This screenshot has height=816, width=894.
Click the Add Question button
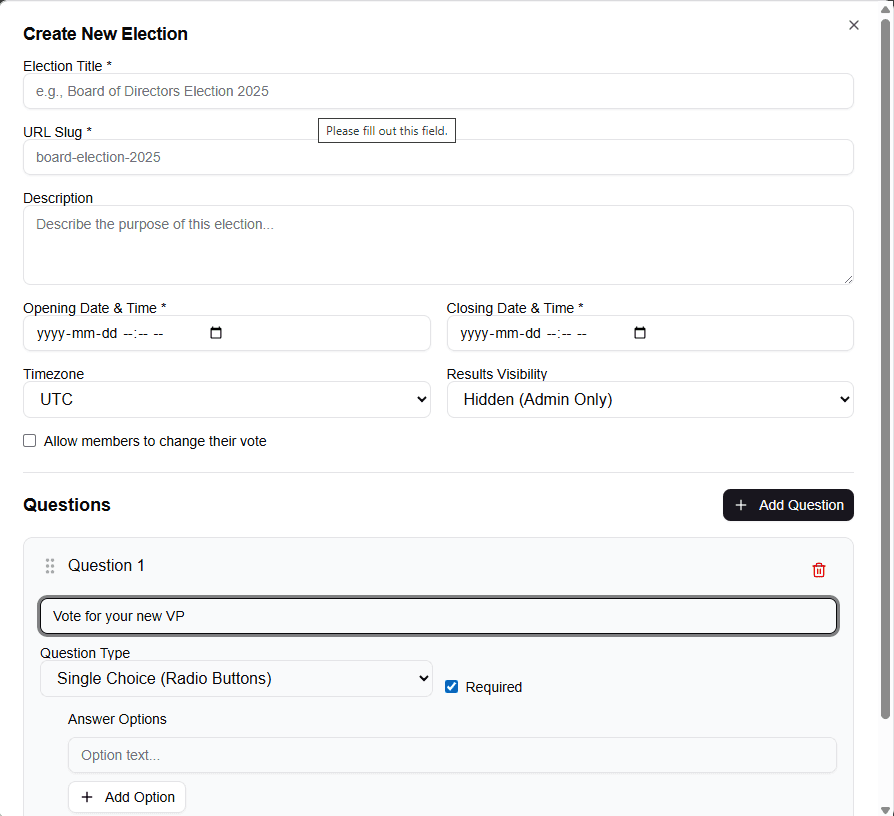point(788,505)
